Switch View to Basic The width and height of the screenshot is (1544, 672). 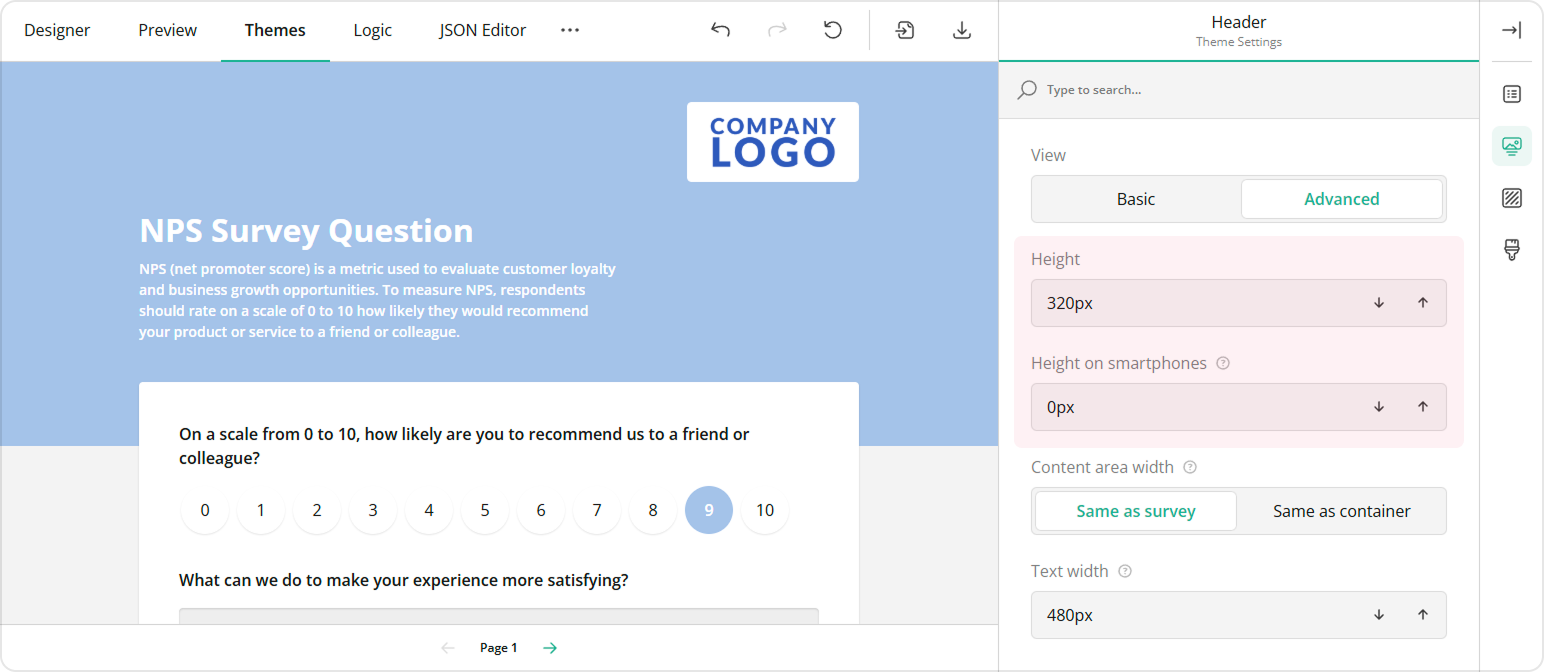pos(1135,198)
